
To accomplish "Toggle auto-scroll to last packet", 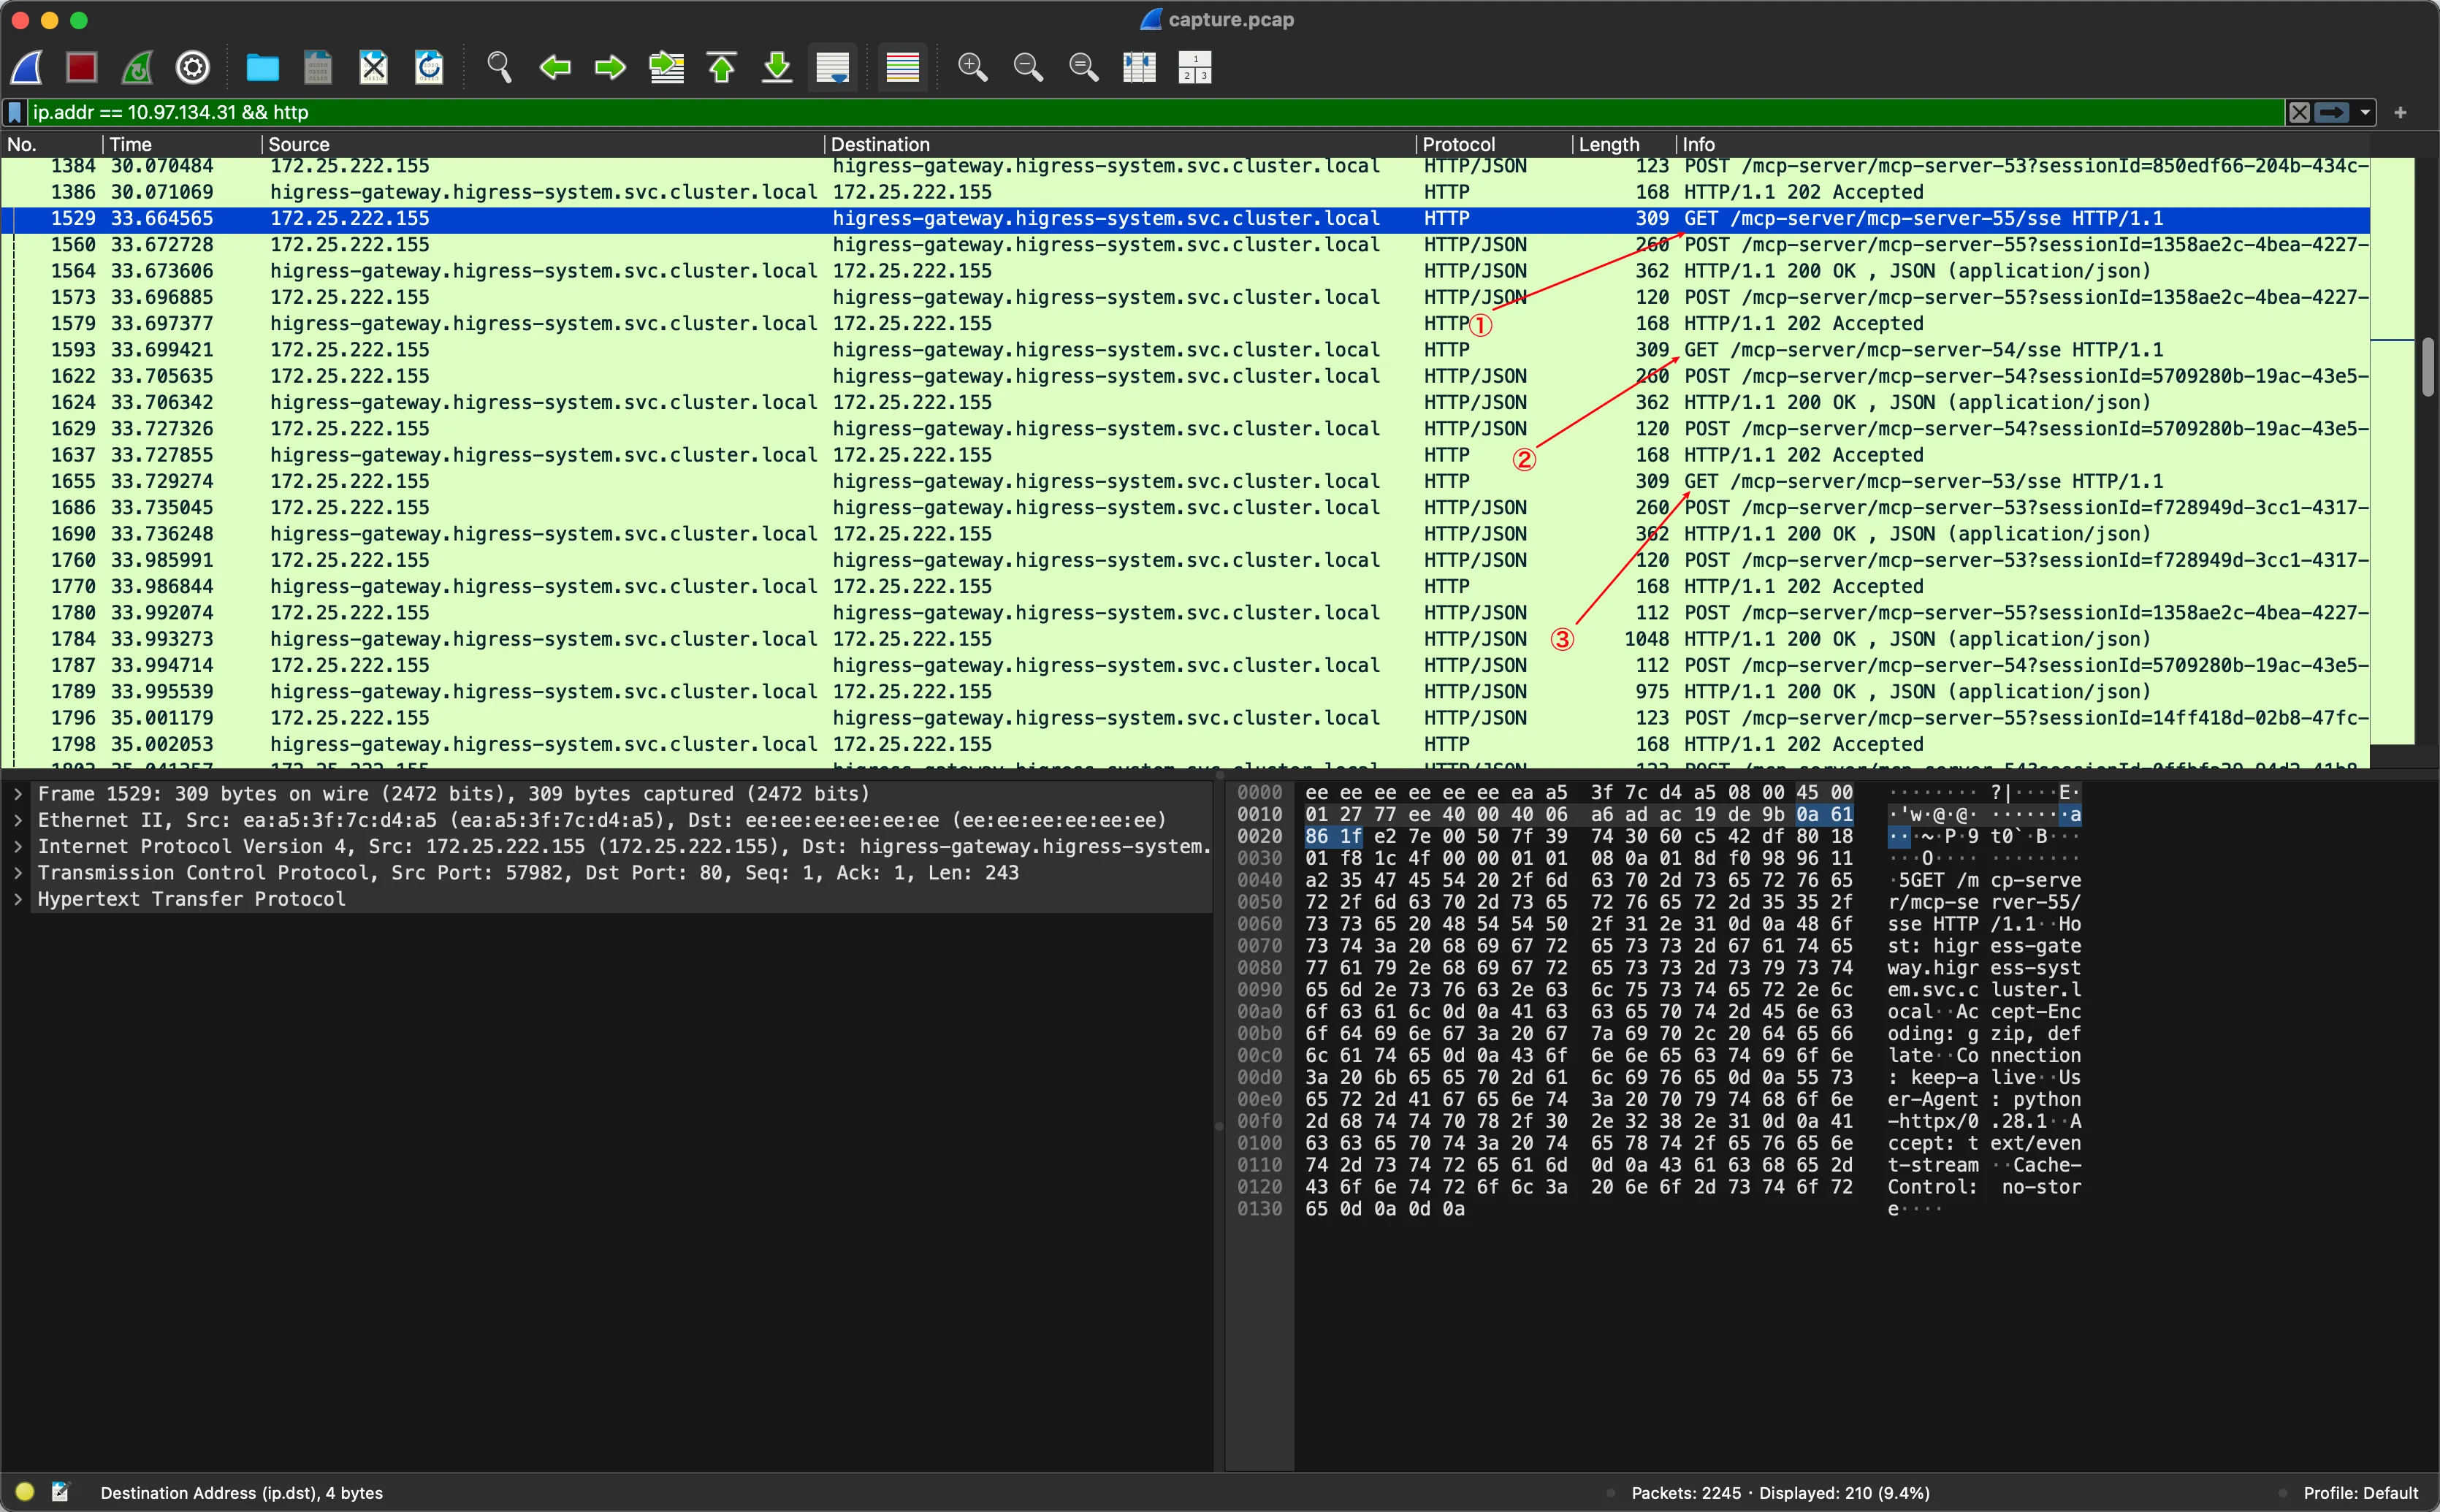I will coord(833,67).
